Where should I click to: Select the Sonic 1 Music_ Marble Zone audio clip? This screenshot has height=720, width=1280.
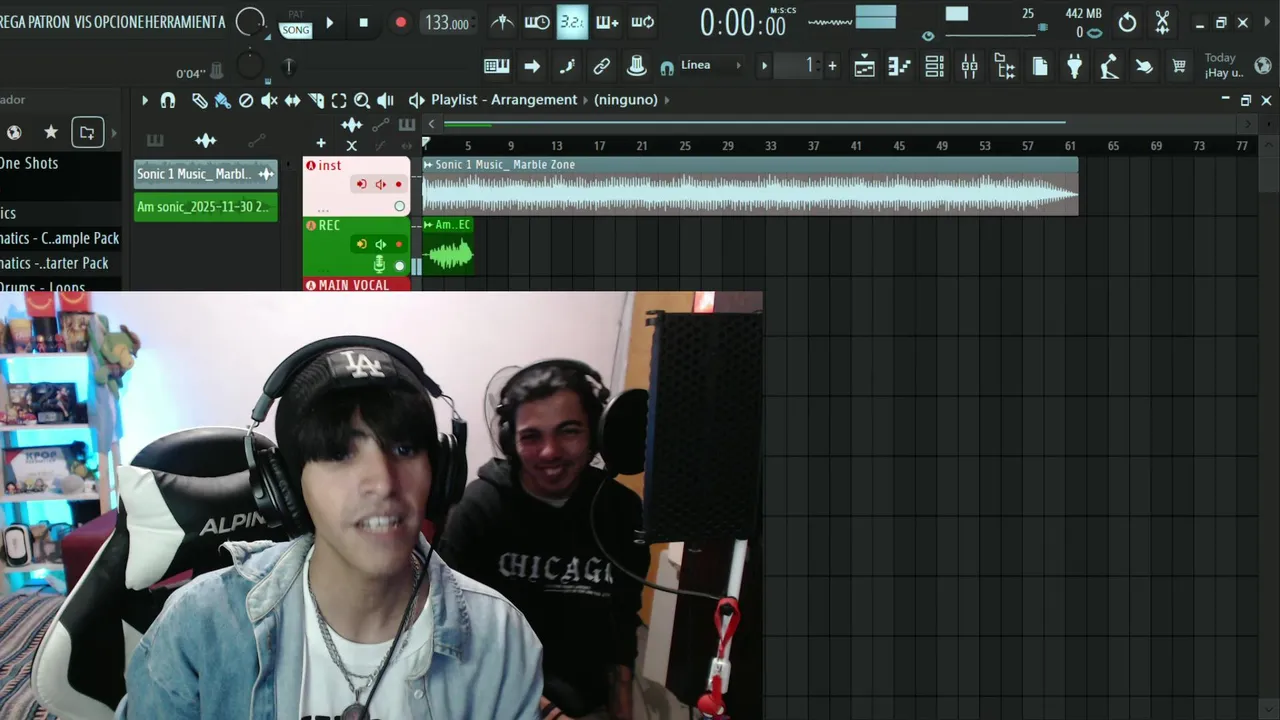(x=750, y=186)
